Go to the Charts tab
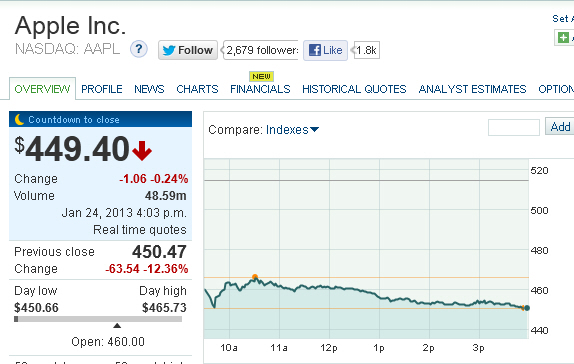Image resolution: width=574 pixels, height=364 pixels. pos(197,89)
